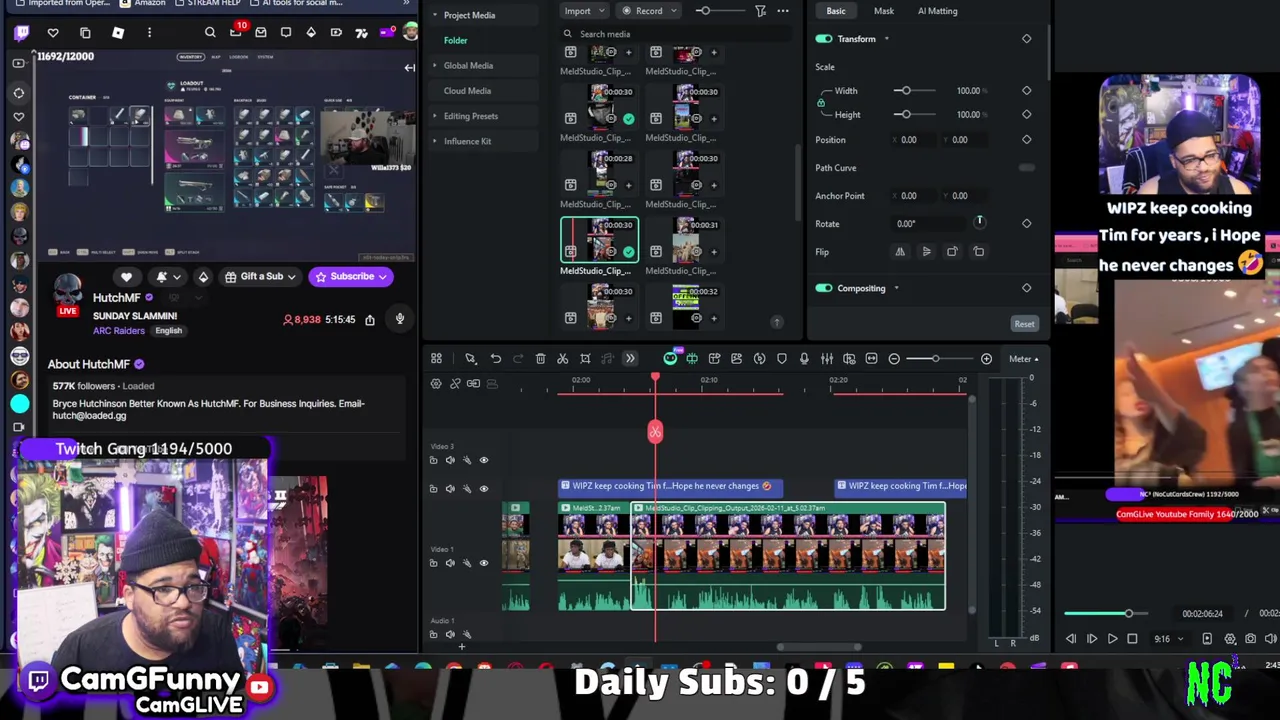The height and width of the screenshot is (720, 1280).
Task: Select the Basic tab
Action: pos(836,11)
